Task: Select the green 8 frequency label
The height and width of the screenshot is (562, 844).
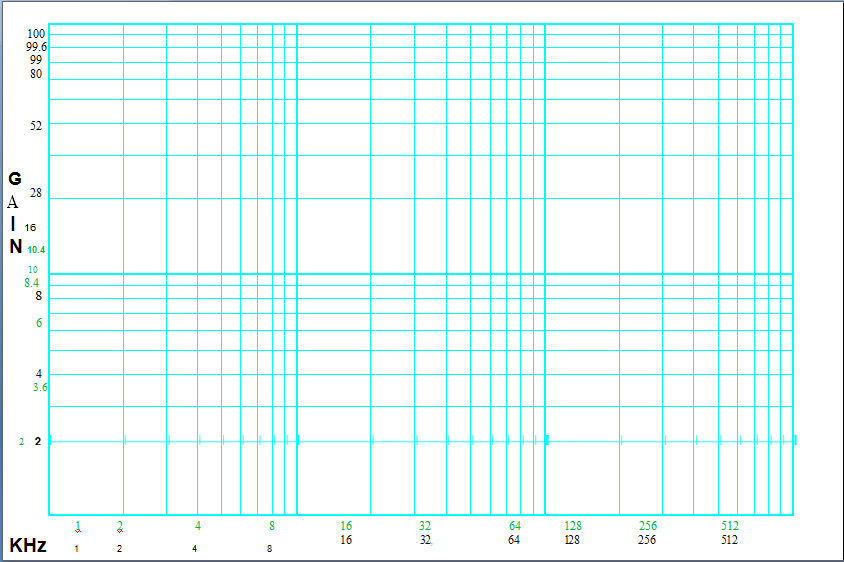Action: (272, 526)
